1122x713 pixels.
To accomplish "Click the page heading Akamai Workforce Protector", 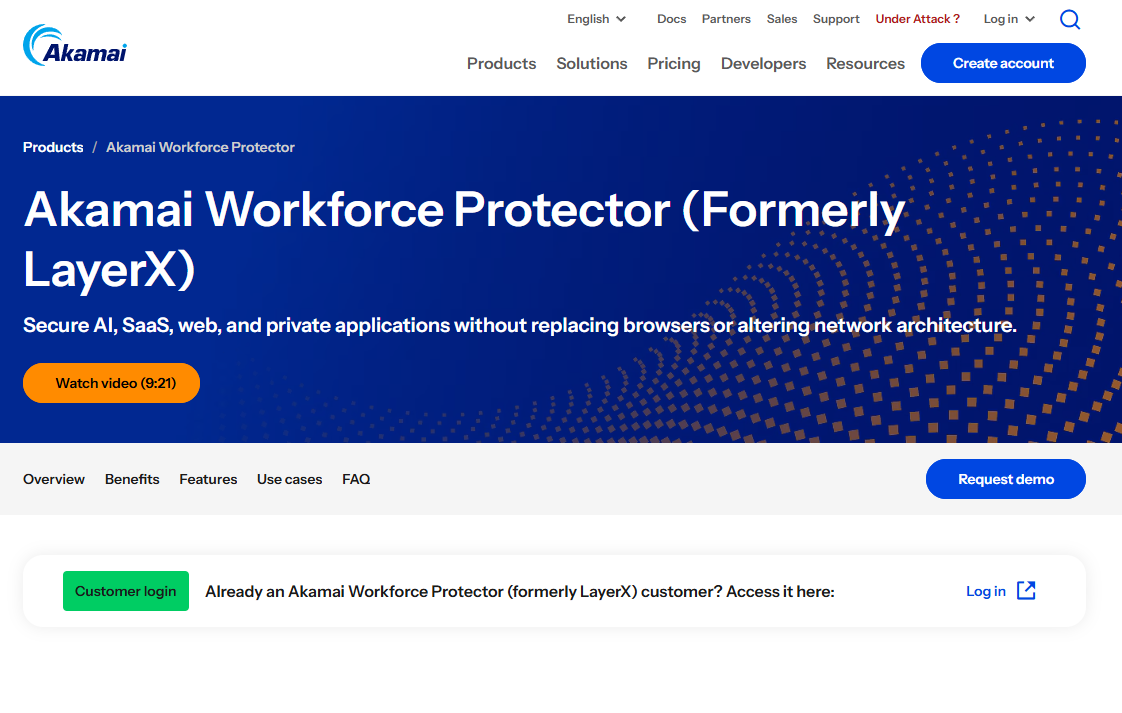I will click(x=464, y=239).
